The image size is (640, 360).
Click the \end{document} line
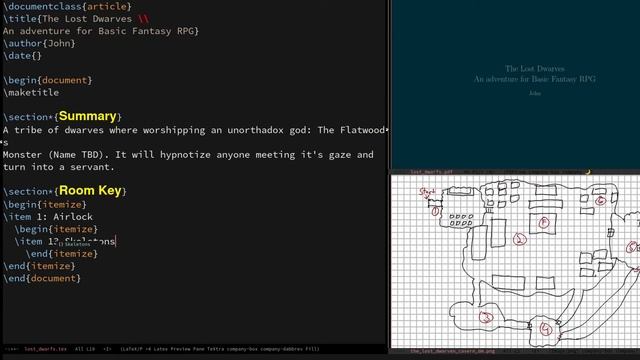(42, 278)
